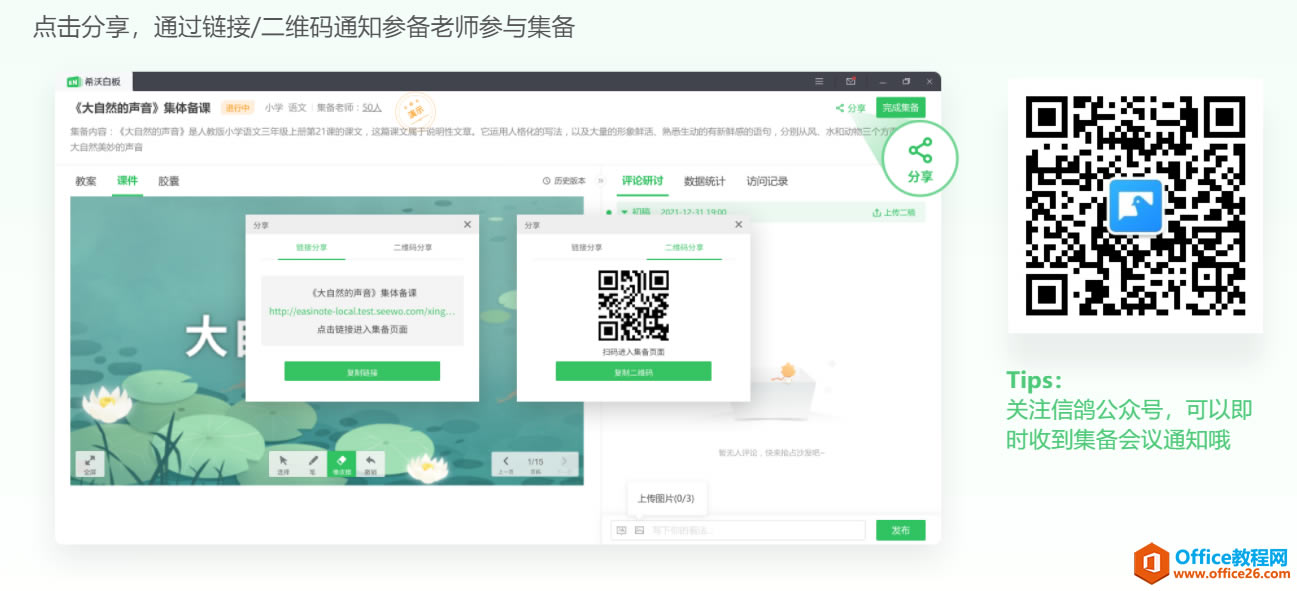This screenshot has width=1297, height=591.
Task: Expand the 初稿 draft entry
Action: 625,212
